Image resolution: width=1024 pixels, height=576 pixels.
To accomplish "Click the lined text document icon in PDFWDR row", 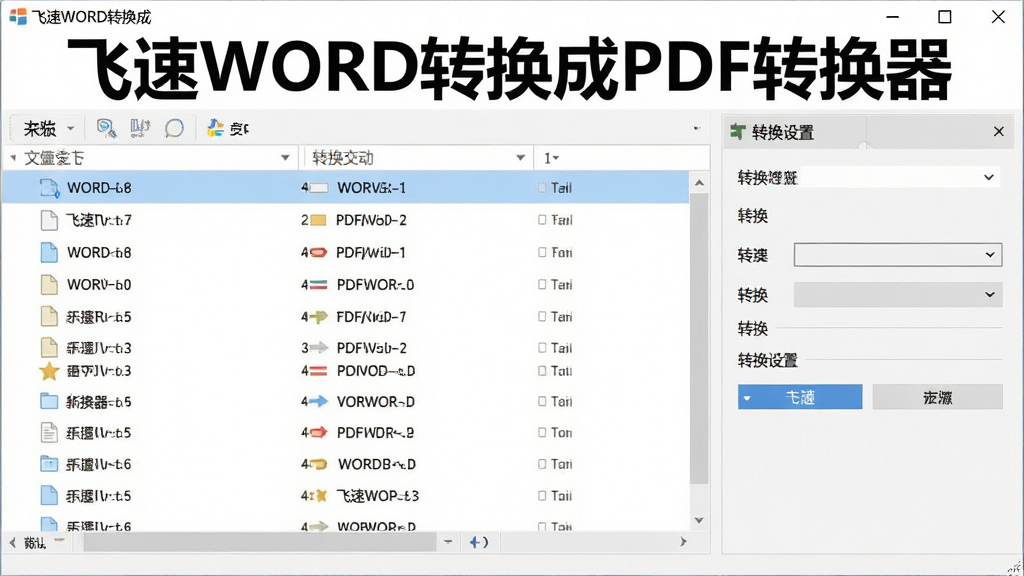I will pyautogui.click(x=49, y=432).
